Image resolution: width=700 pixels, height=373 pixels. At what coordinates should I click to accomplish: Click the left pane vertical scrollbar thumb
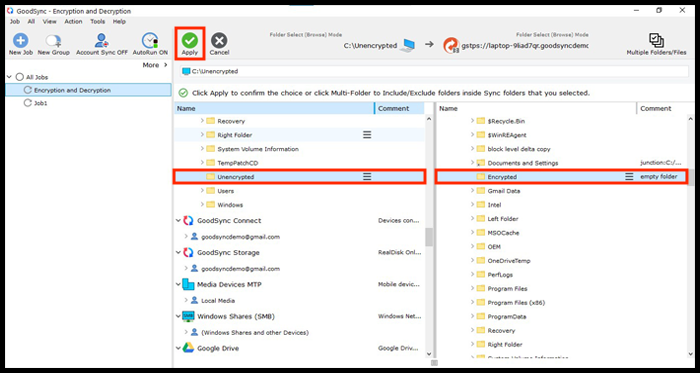(429, 237)
